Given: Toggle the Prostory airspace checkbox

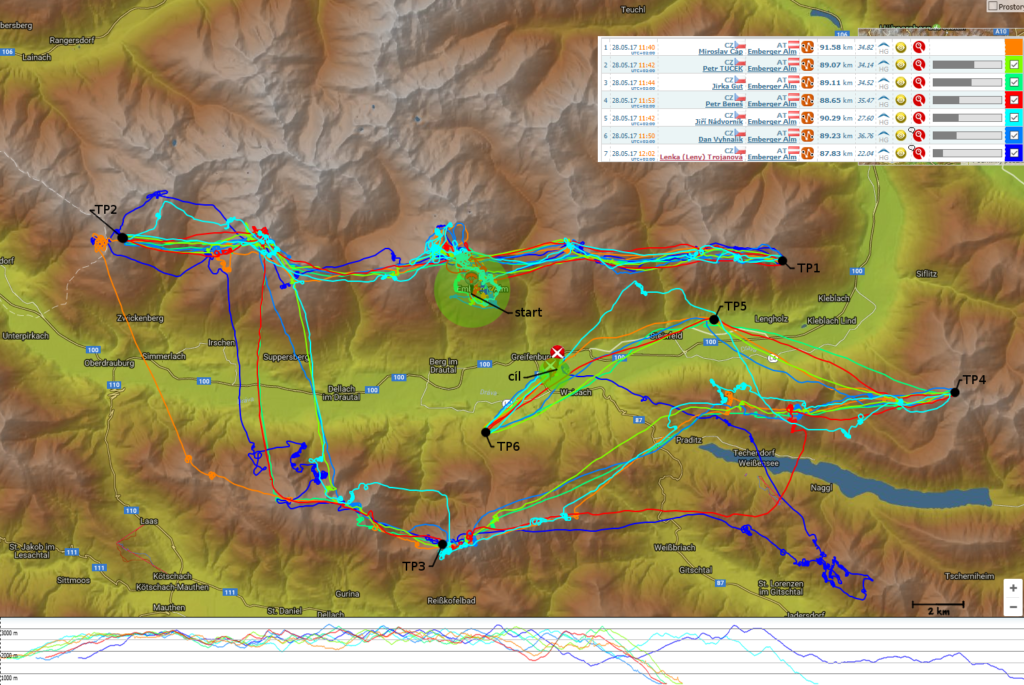Looking at the screenshot, I should pyautogui.click(x=992, y=6).
